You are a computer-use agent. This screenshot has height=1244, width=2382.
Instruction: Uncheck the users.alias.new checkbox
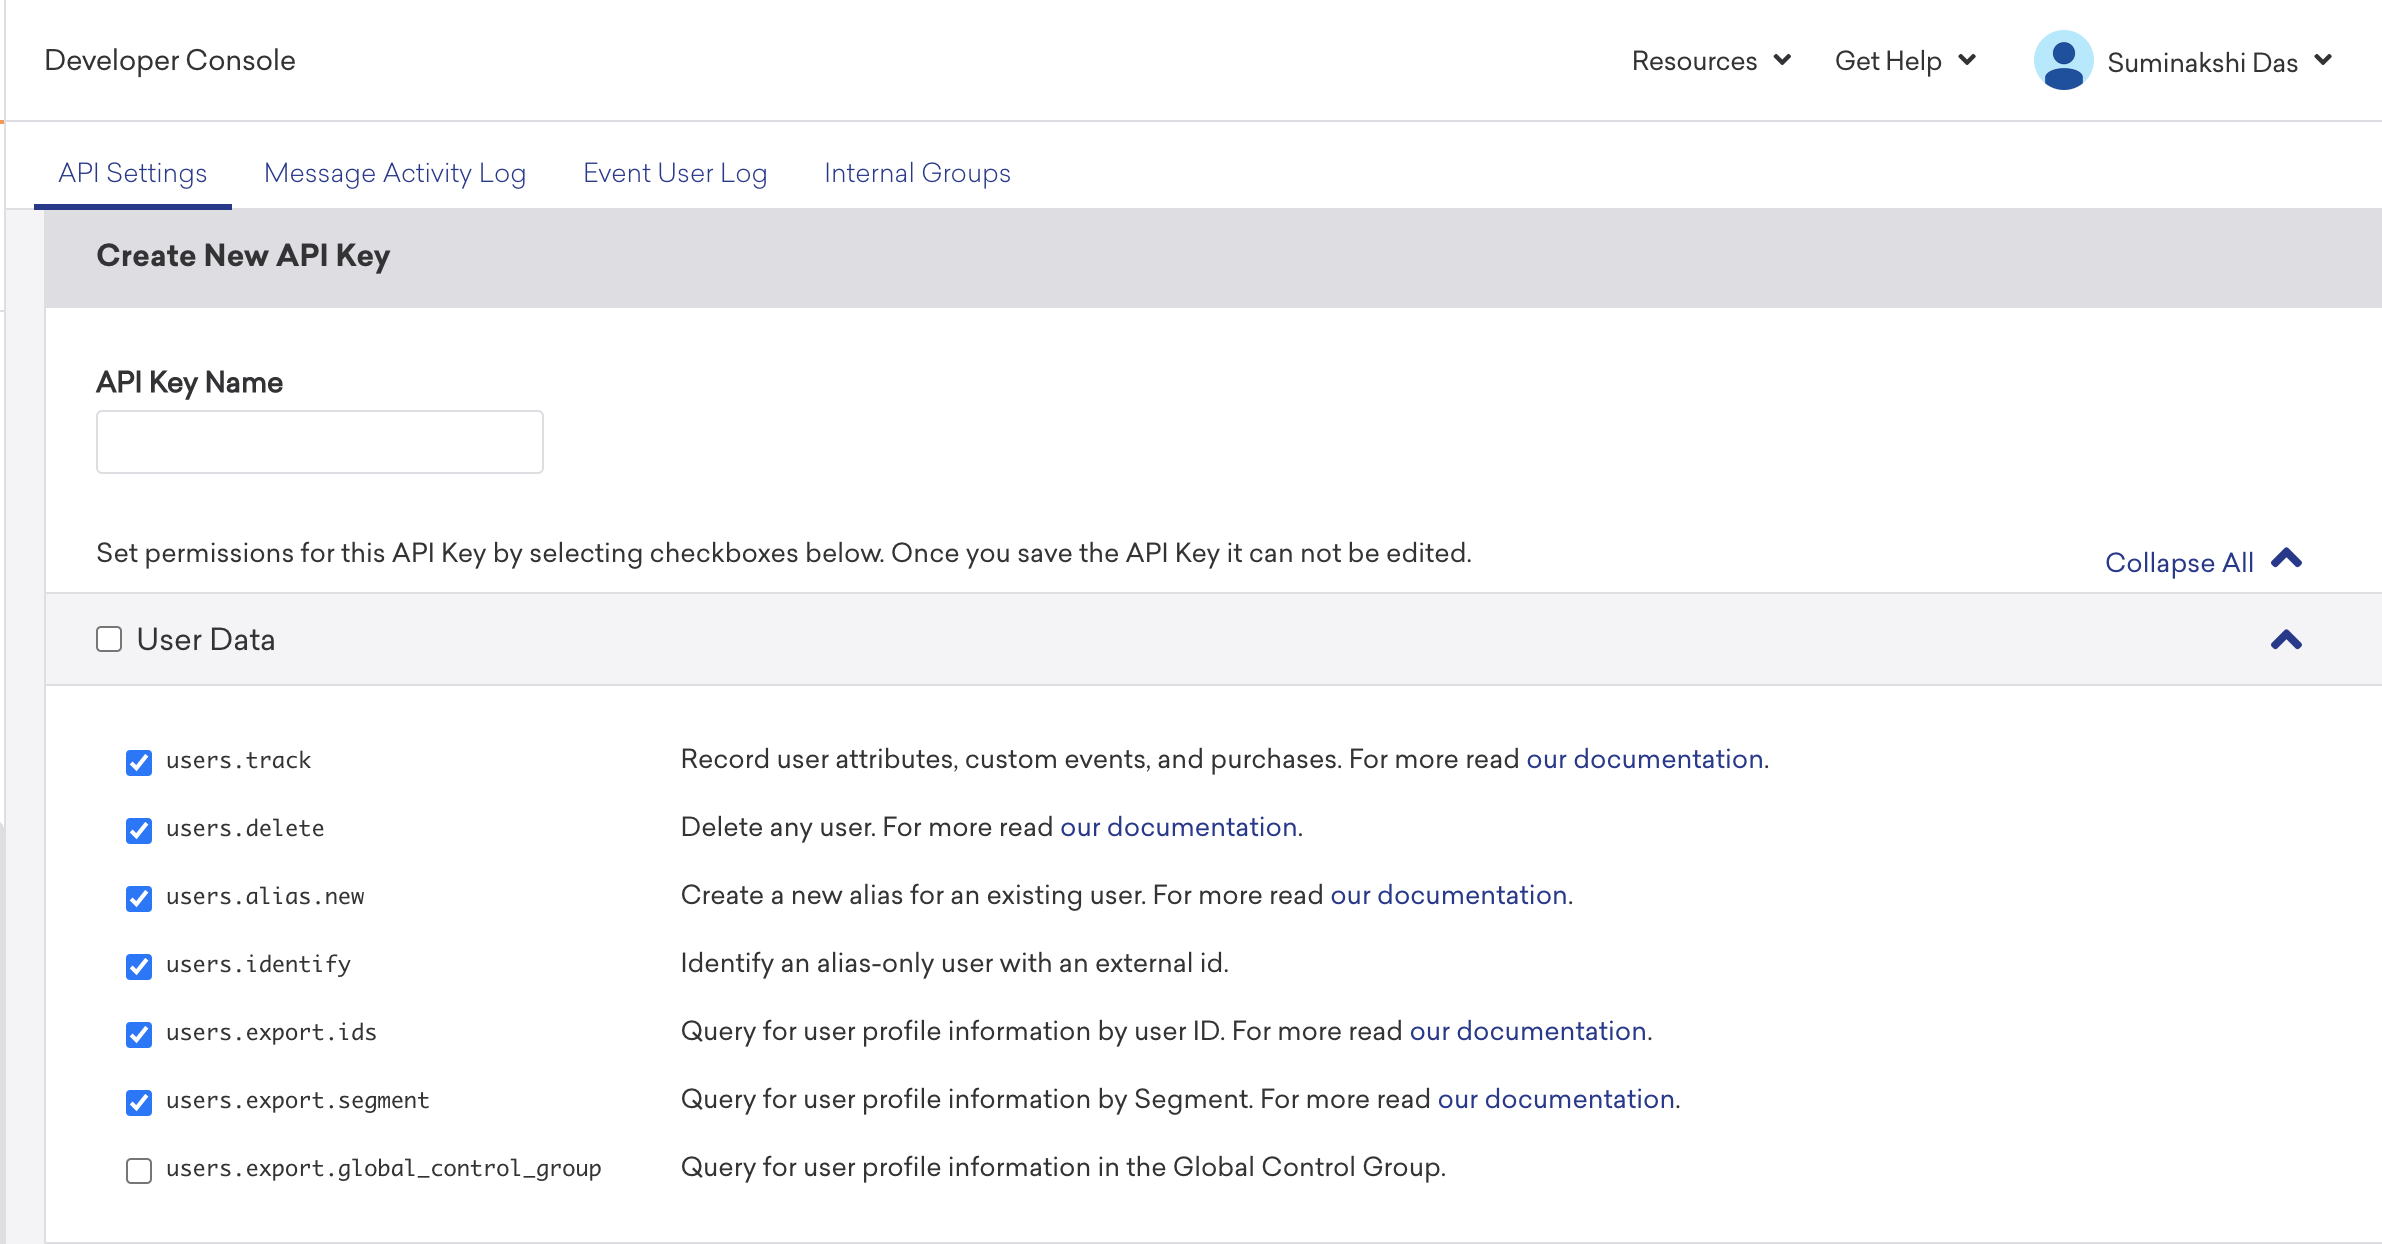coord(139,898)
